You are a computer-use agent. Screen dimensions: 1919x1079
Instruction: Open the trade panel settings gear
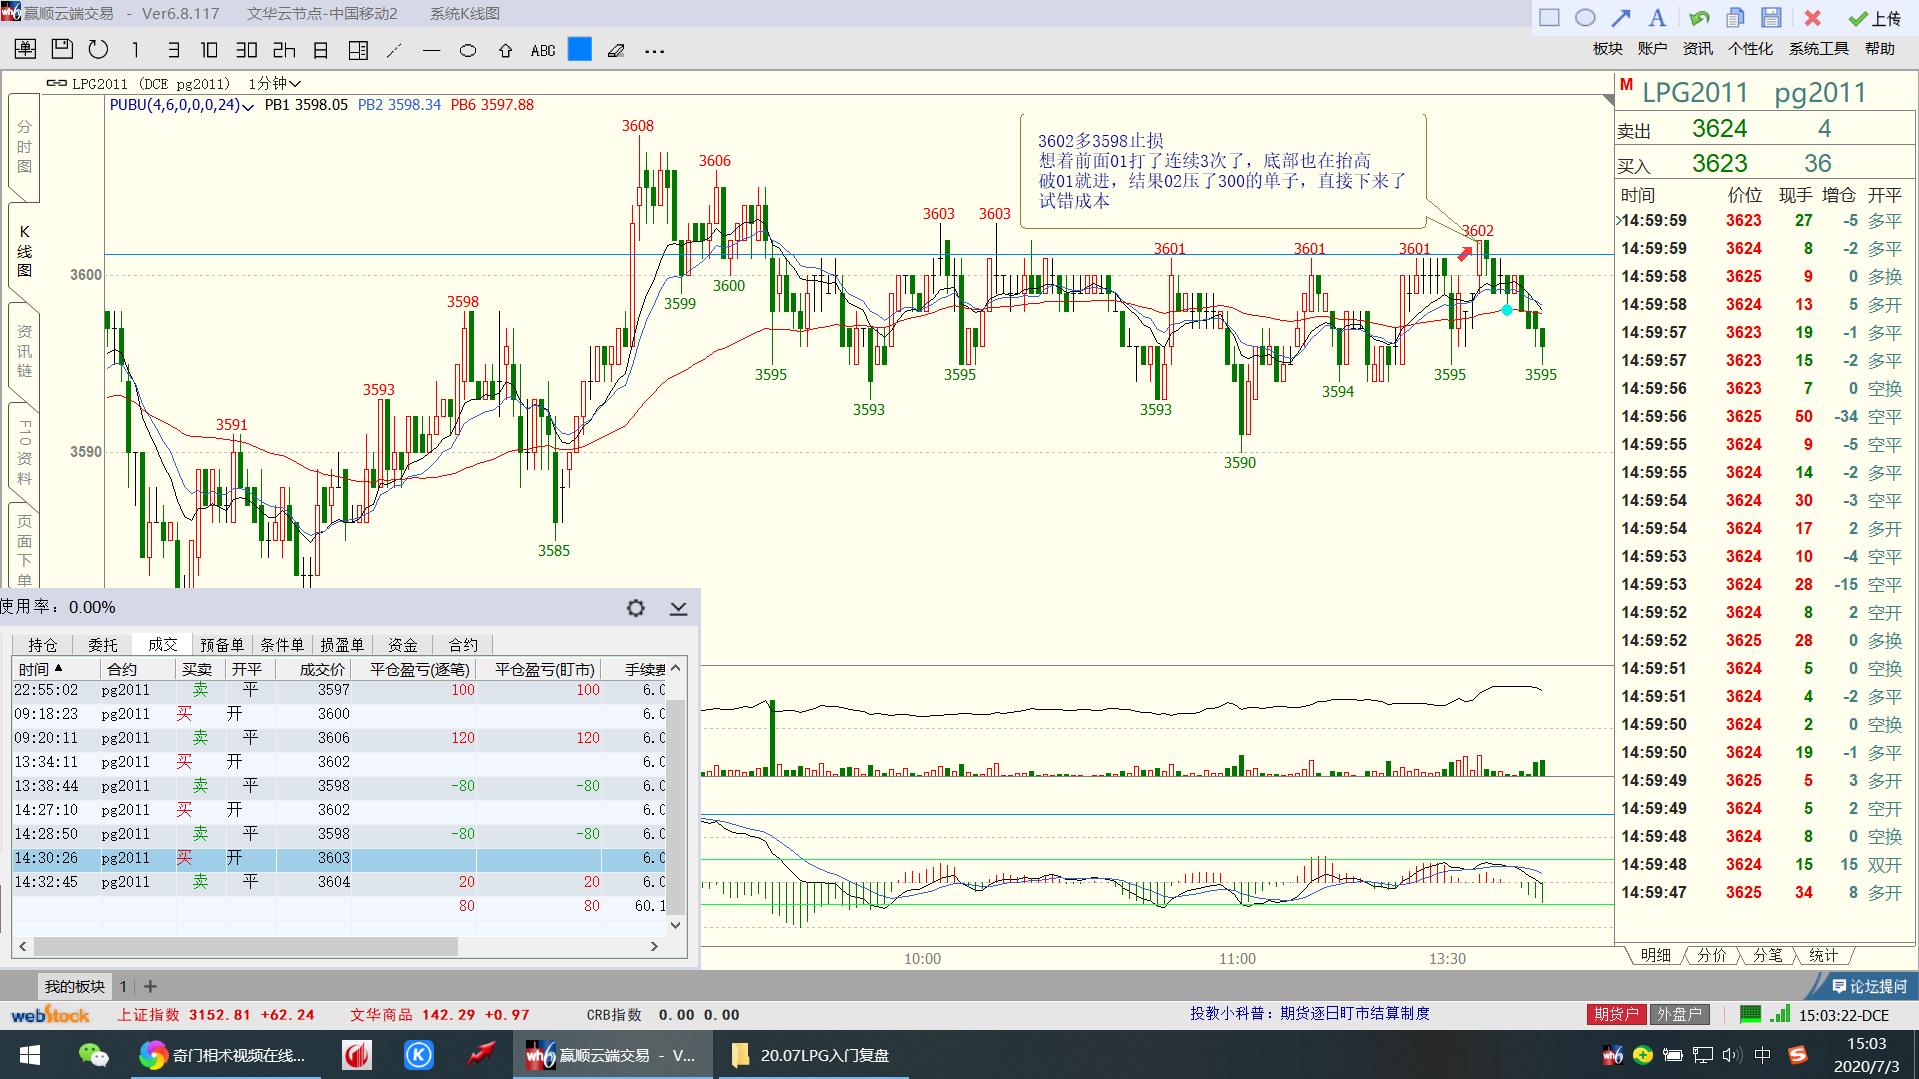tap(635, 607)
